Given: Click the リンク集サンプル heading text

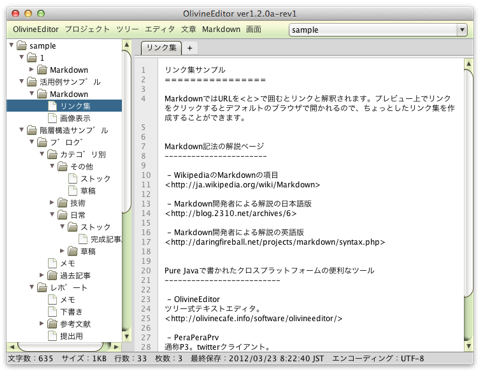Looking at the screenshot, I should click(195, 70).
